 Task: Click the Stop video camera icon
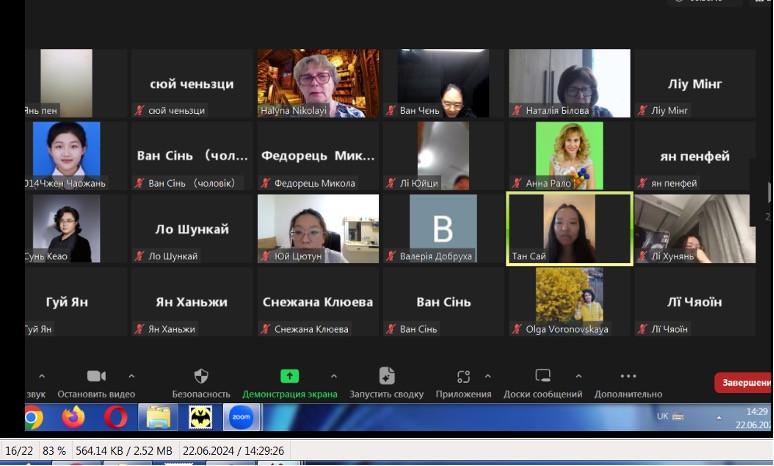(96, 376)
